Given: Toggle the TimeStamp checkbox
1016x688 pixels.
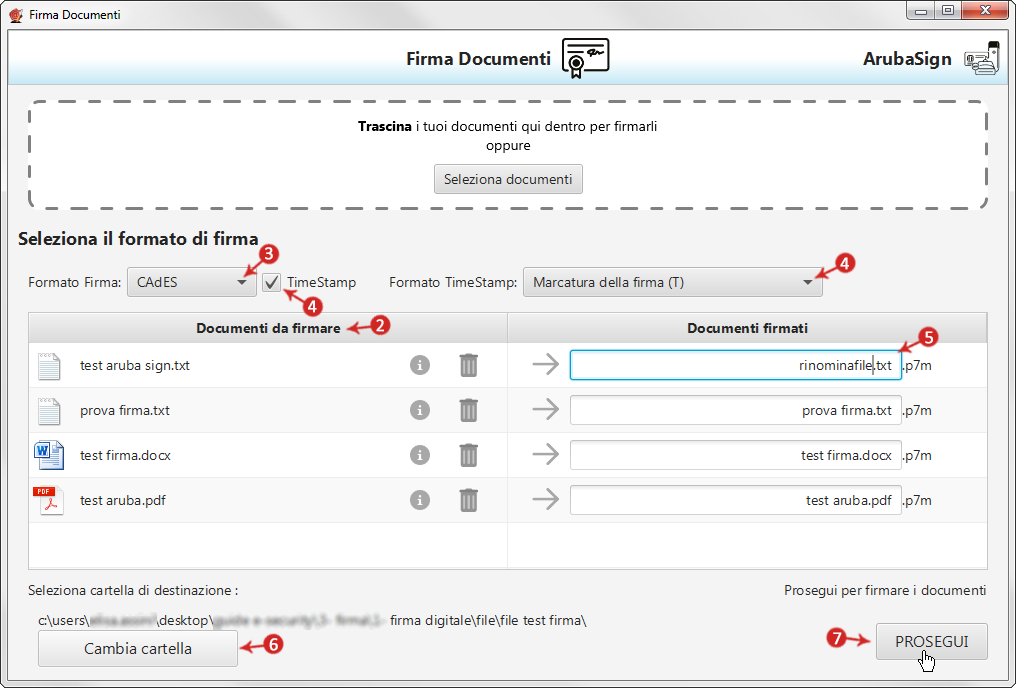Looking at the screenshot, I should [272, 282].
